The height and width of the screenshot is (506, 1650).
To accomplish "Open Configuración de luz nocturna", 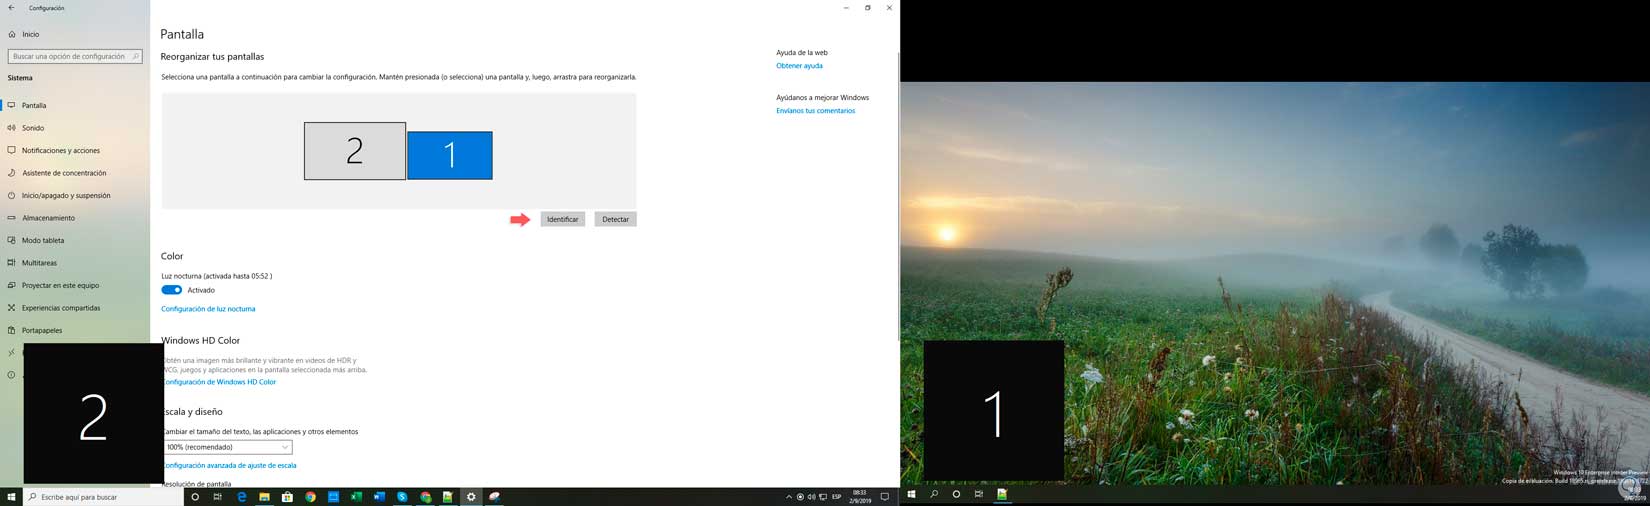I will pyautogui.click(x=208, y=309).
